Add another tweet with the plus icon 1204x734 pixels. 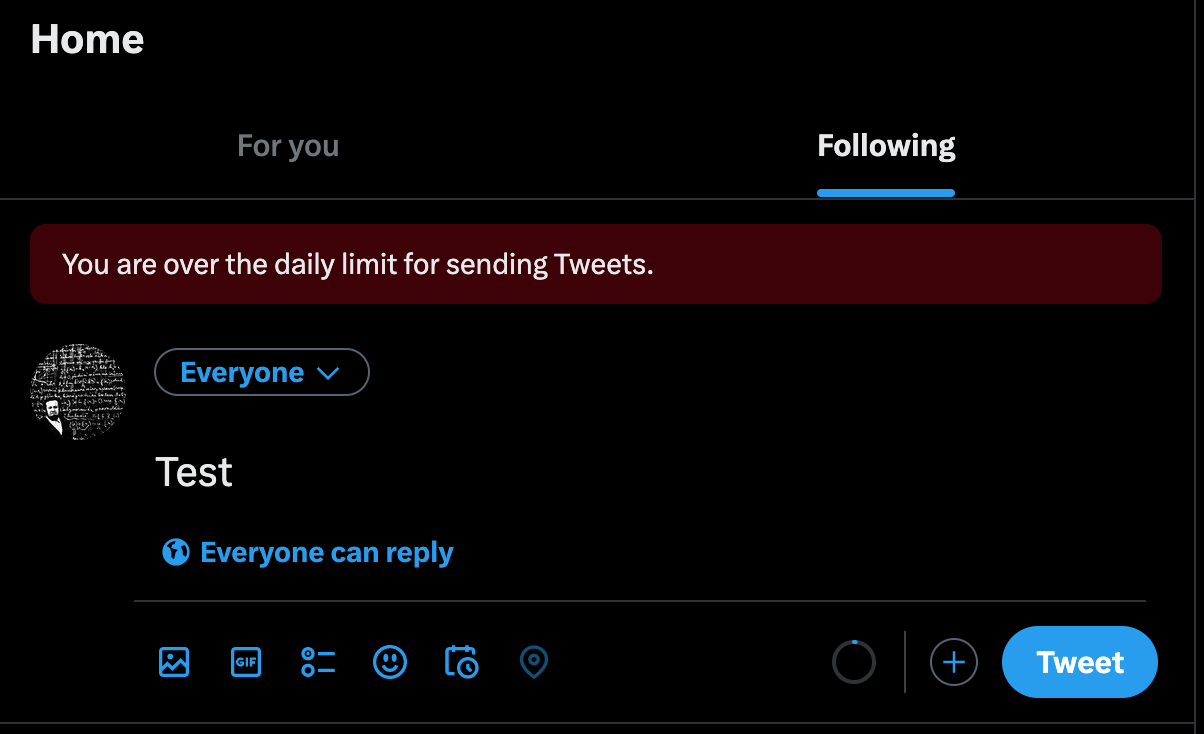point(954,662)
